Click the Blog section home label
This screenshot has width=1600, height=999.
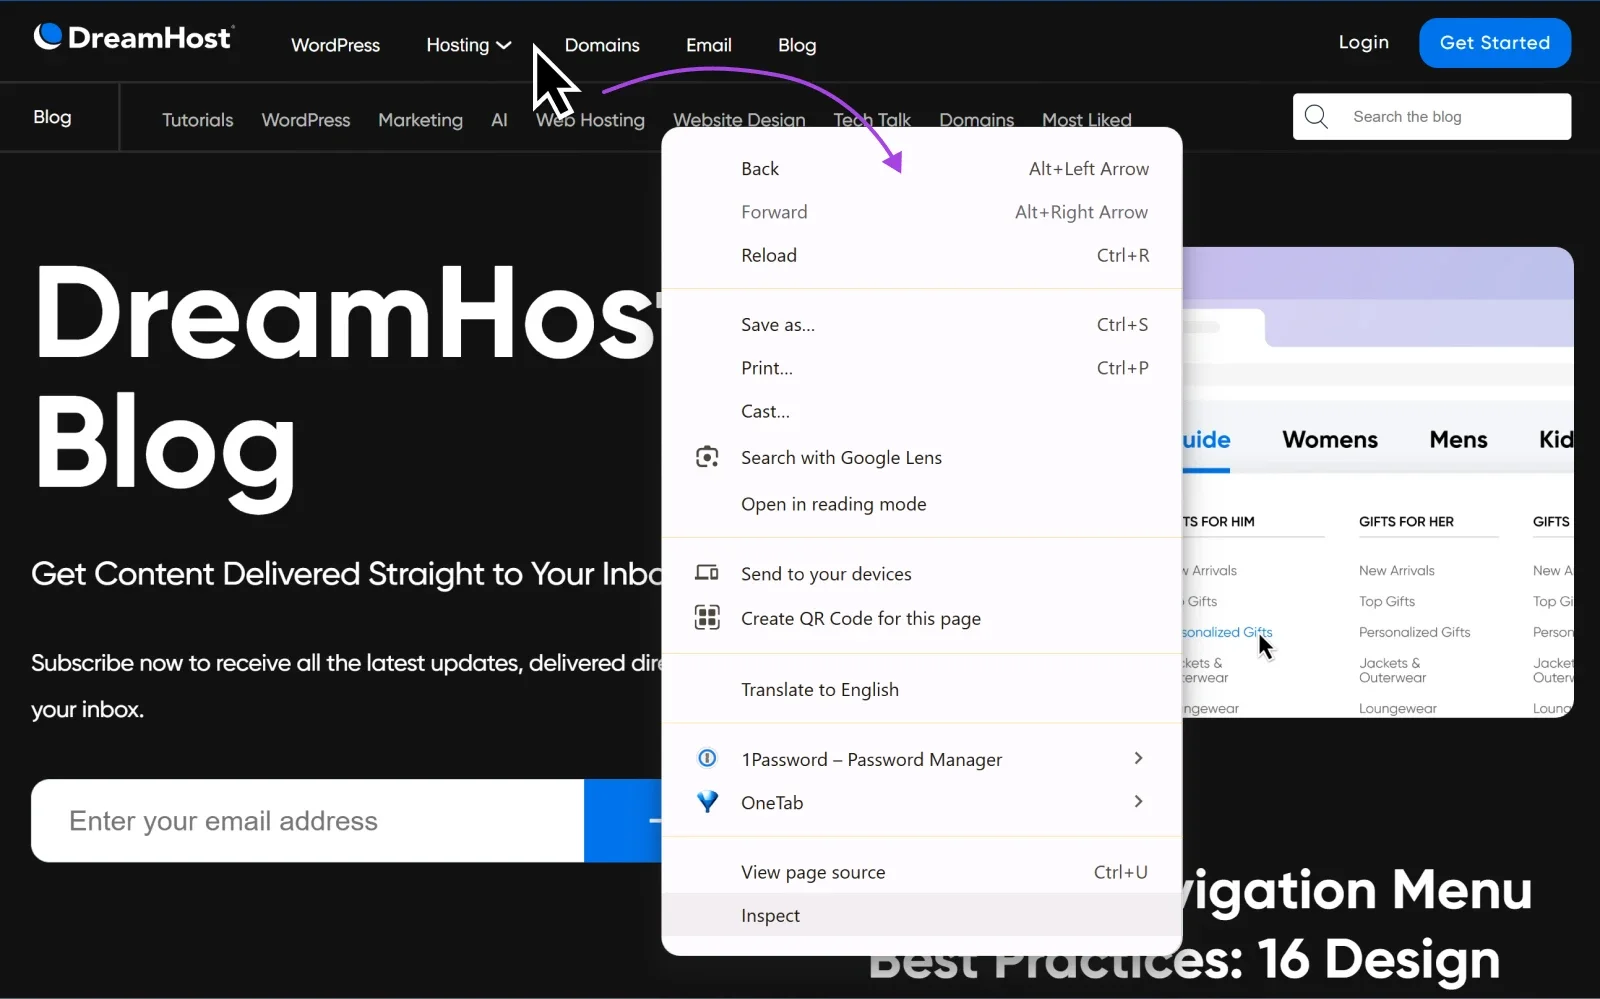click(52, 117)
